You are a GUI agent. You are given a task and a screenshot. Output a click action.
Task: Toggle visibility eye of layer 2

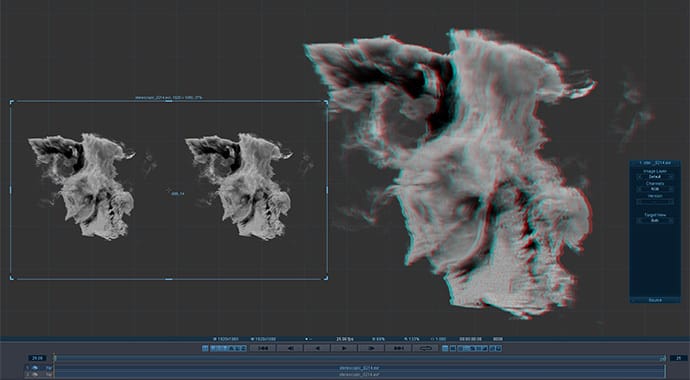35,374
